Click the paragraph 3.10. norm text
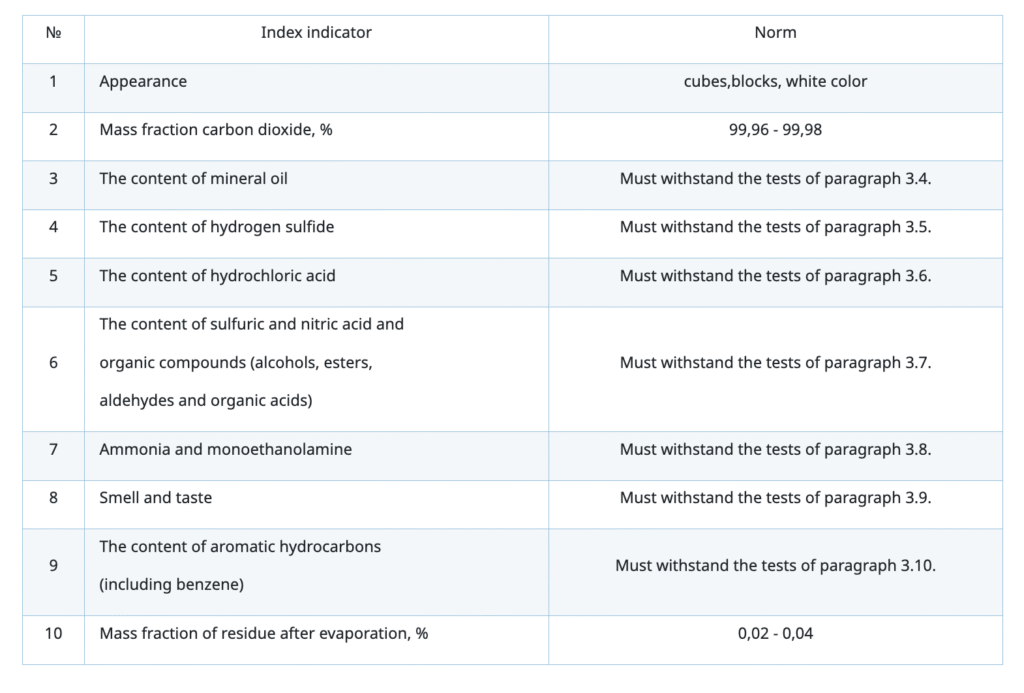The height and width of the screenshot is (693, 1024). (775, 566)
